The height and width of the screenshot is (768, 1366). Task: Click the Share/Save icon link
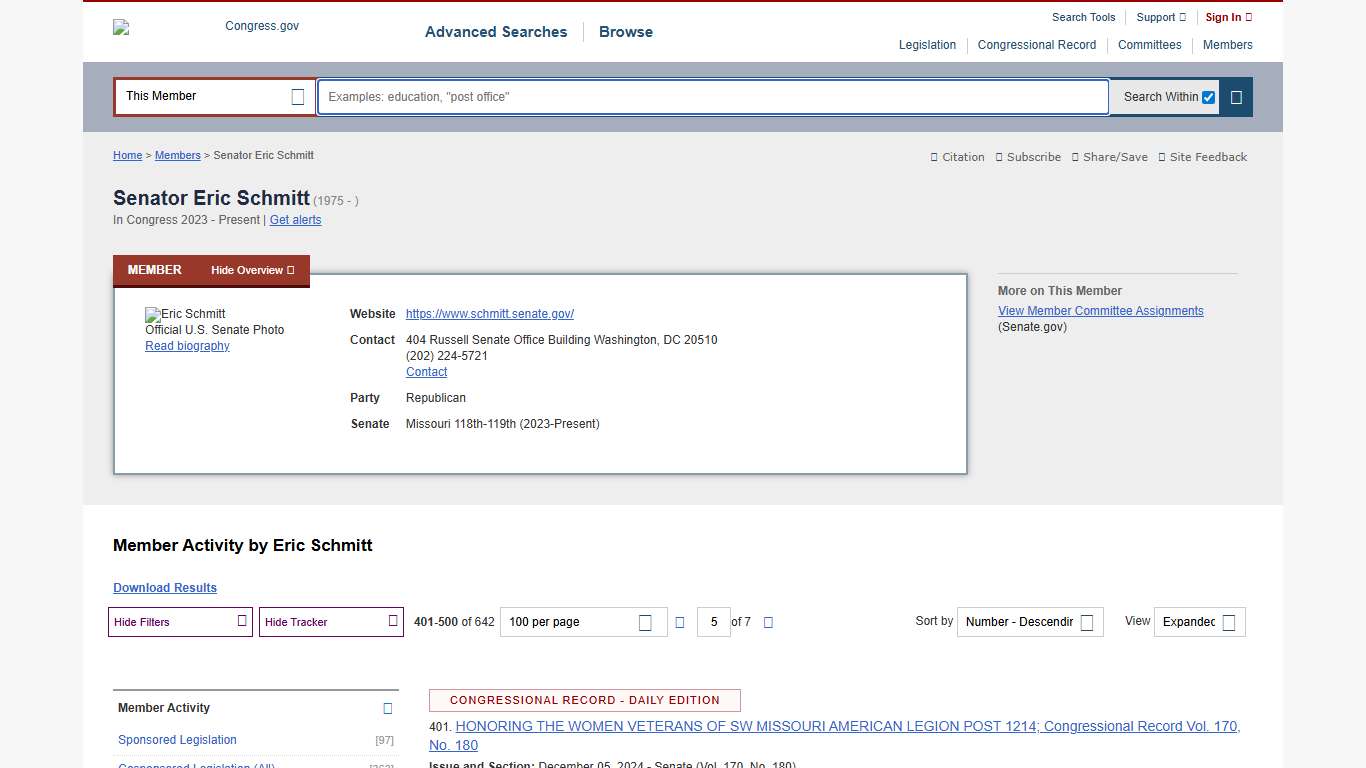tap(1109, 157)
